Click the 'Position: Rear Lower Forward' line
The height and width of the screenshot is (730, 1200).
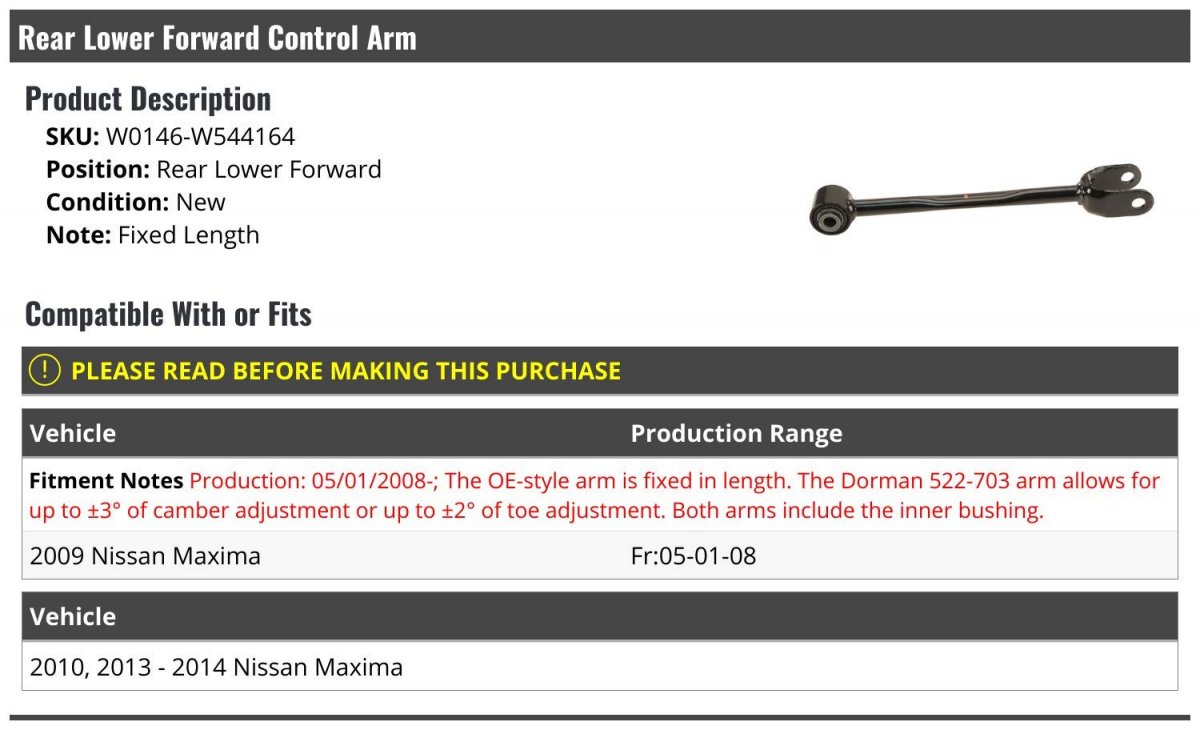click(x=214, y=169)
